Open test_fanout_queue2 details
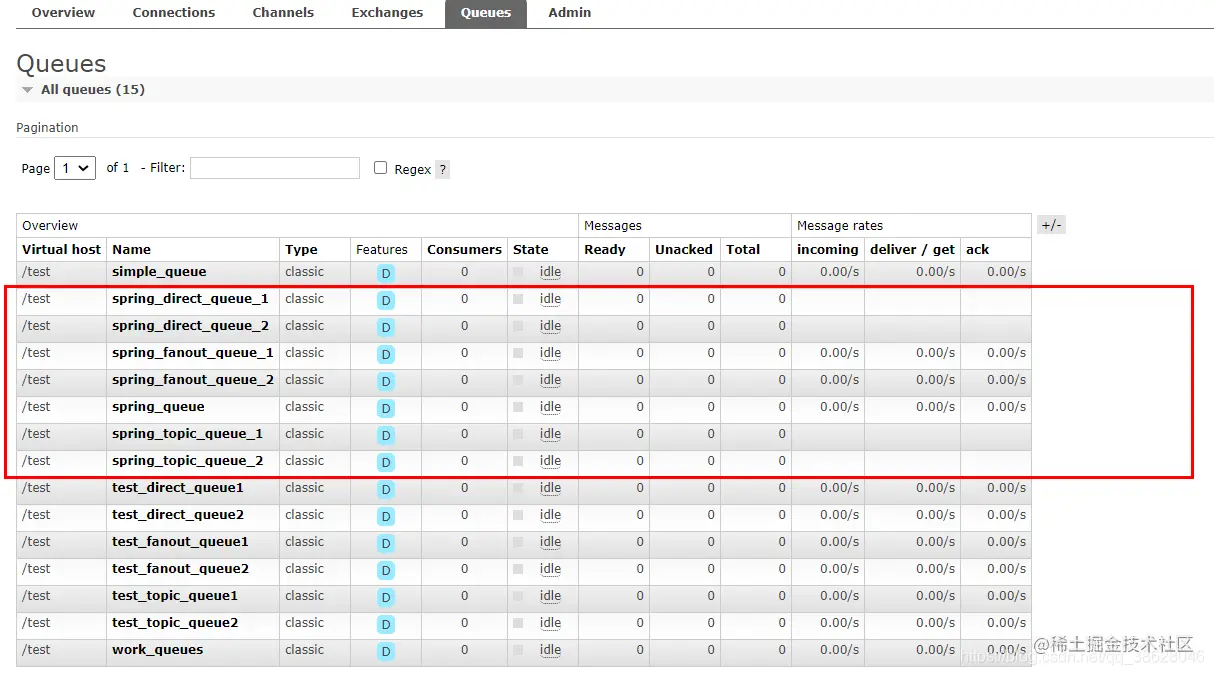The image size is (1214, 675). tap(180, 569)
